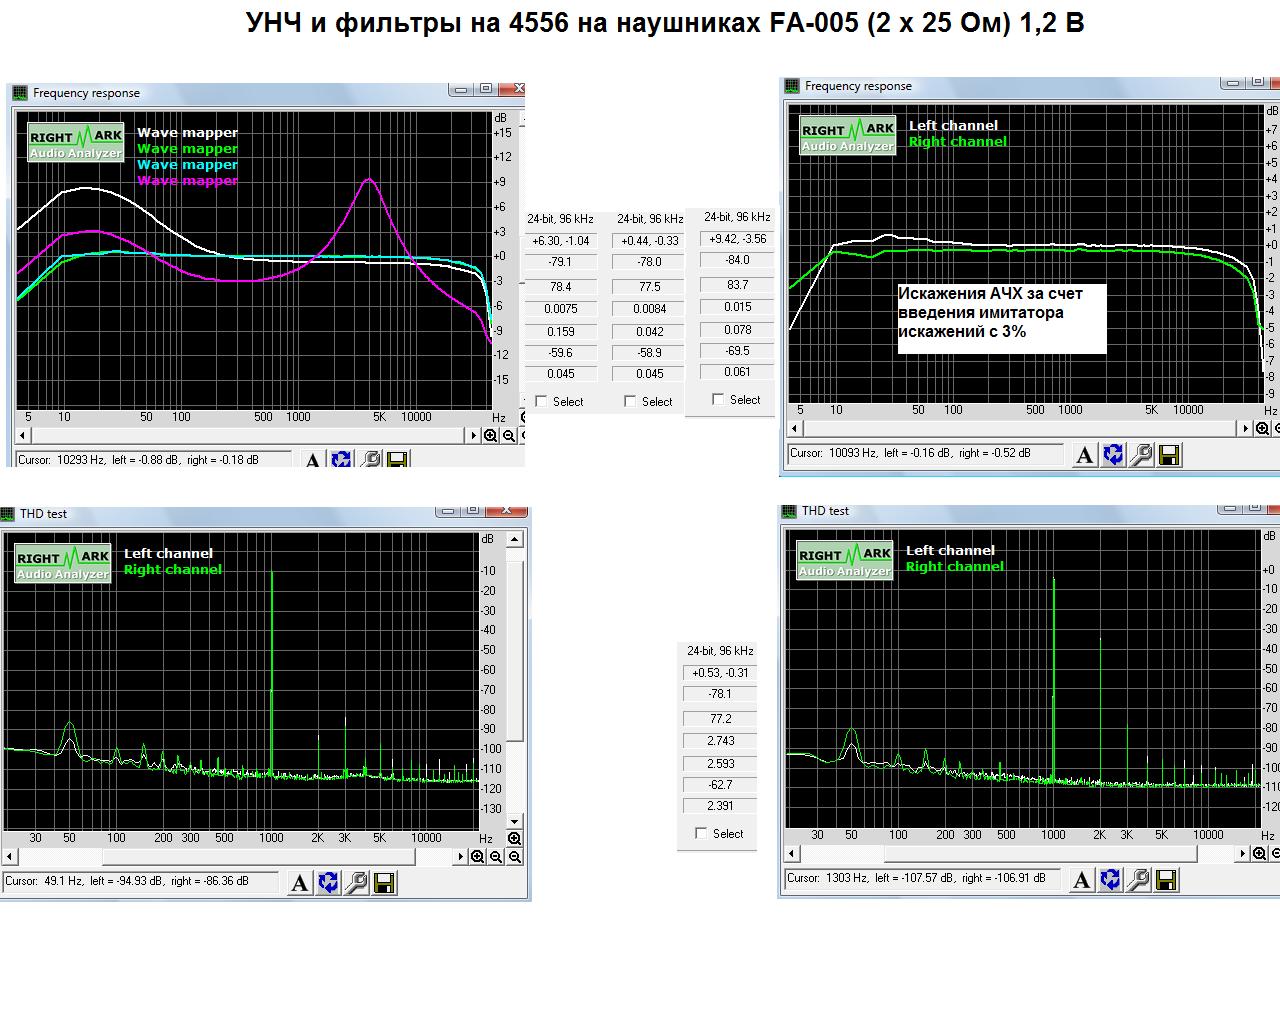Click the 'Искажения АЧХ' annotation text box
1280x1024 pixels.
1002,318
